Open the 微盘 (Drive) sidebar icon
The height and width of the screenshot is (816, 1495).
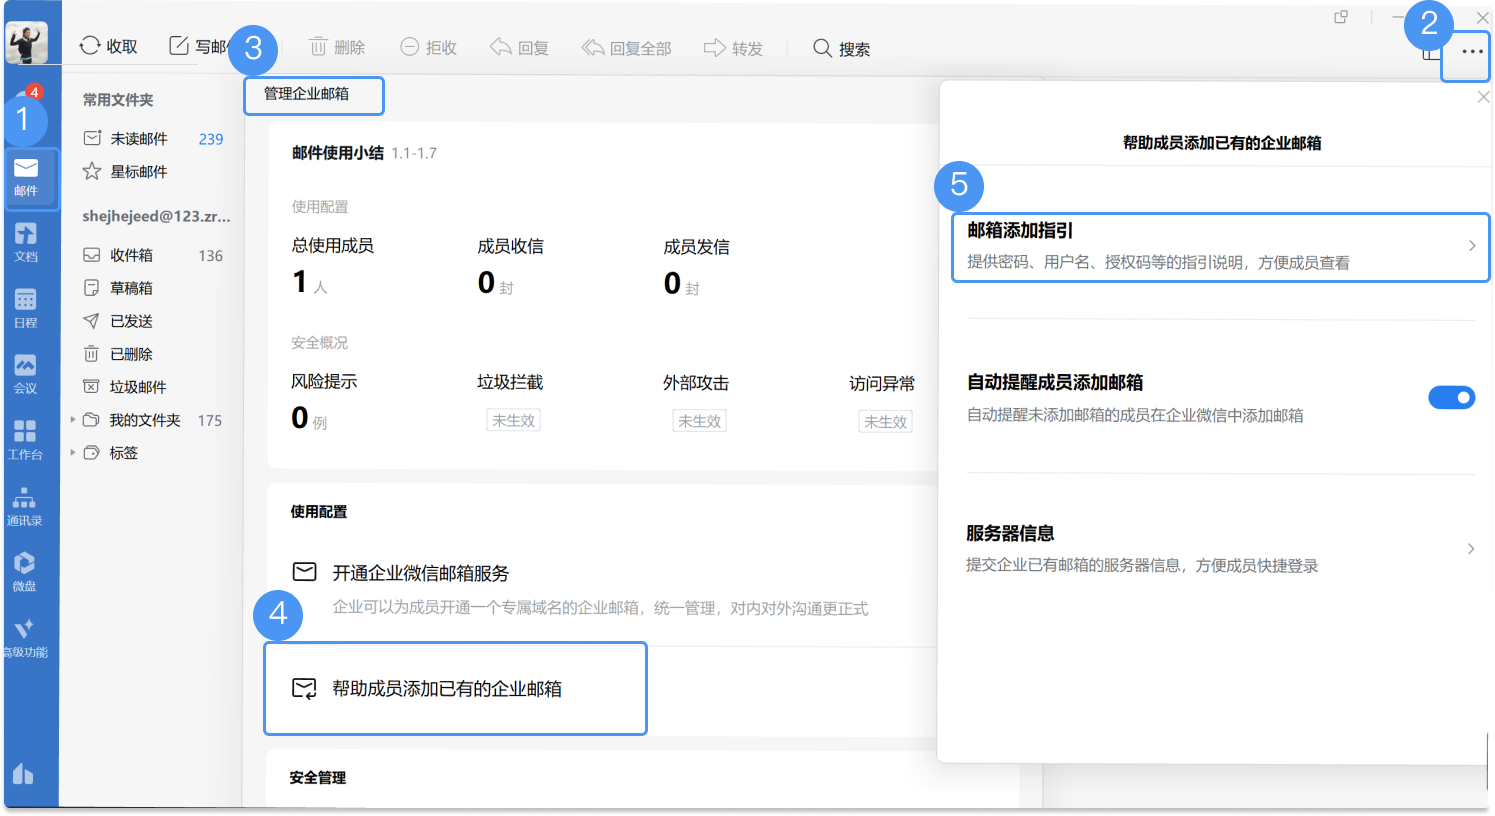tap(25, 571)
